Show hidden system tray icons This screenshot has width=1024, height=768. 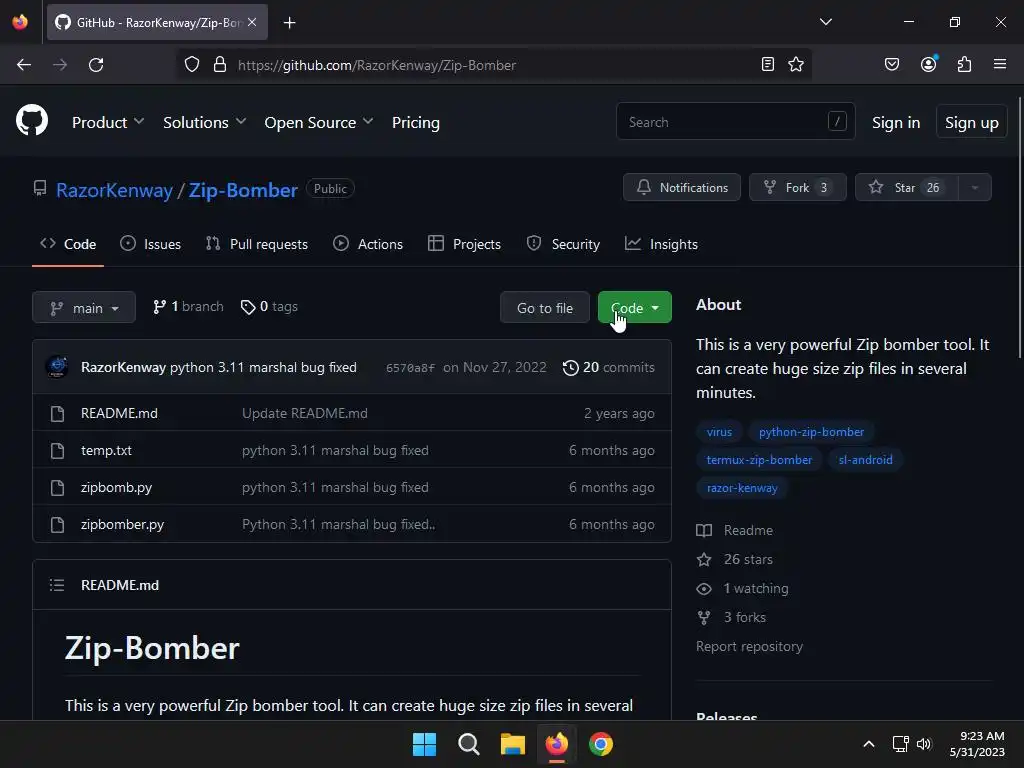pos(869,744)
